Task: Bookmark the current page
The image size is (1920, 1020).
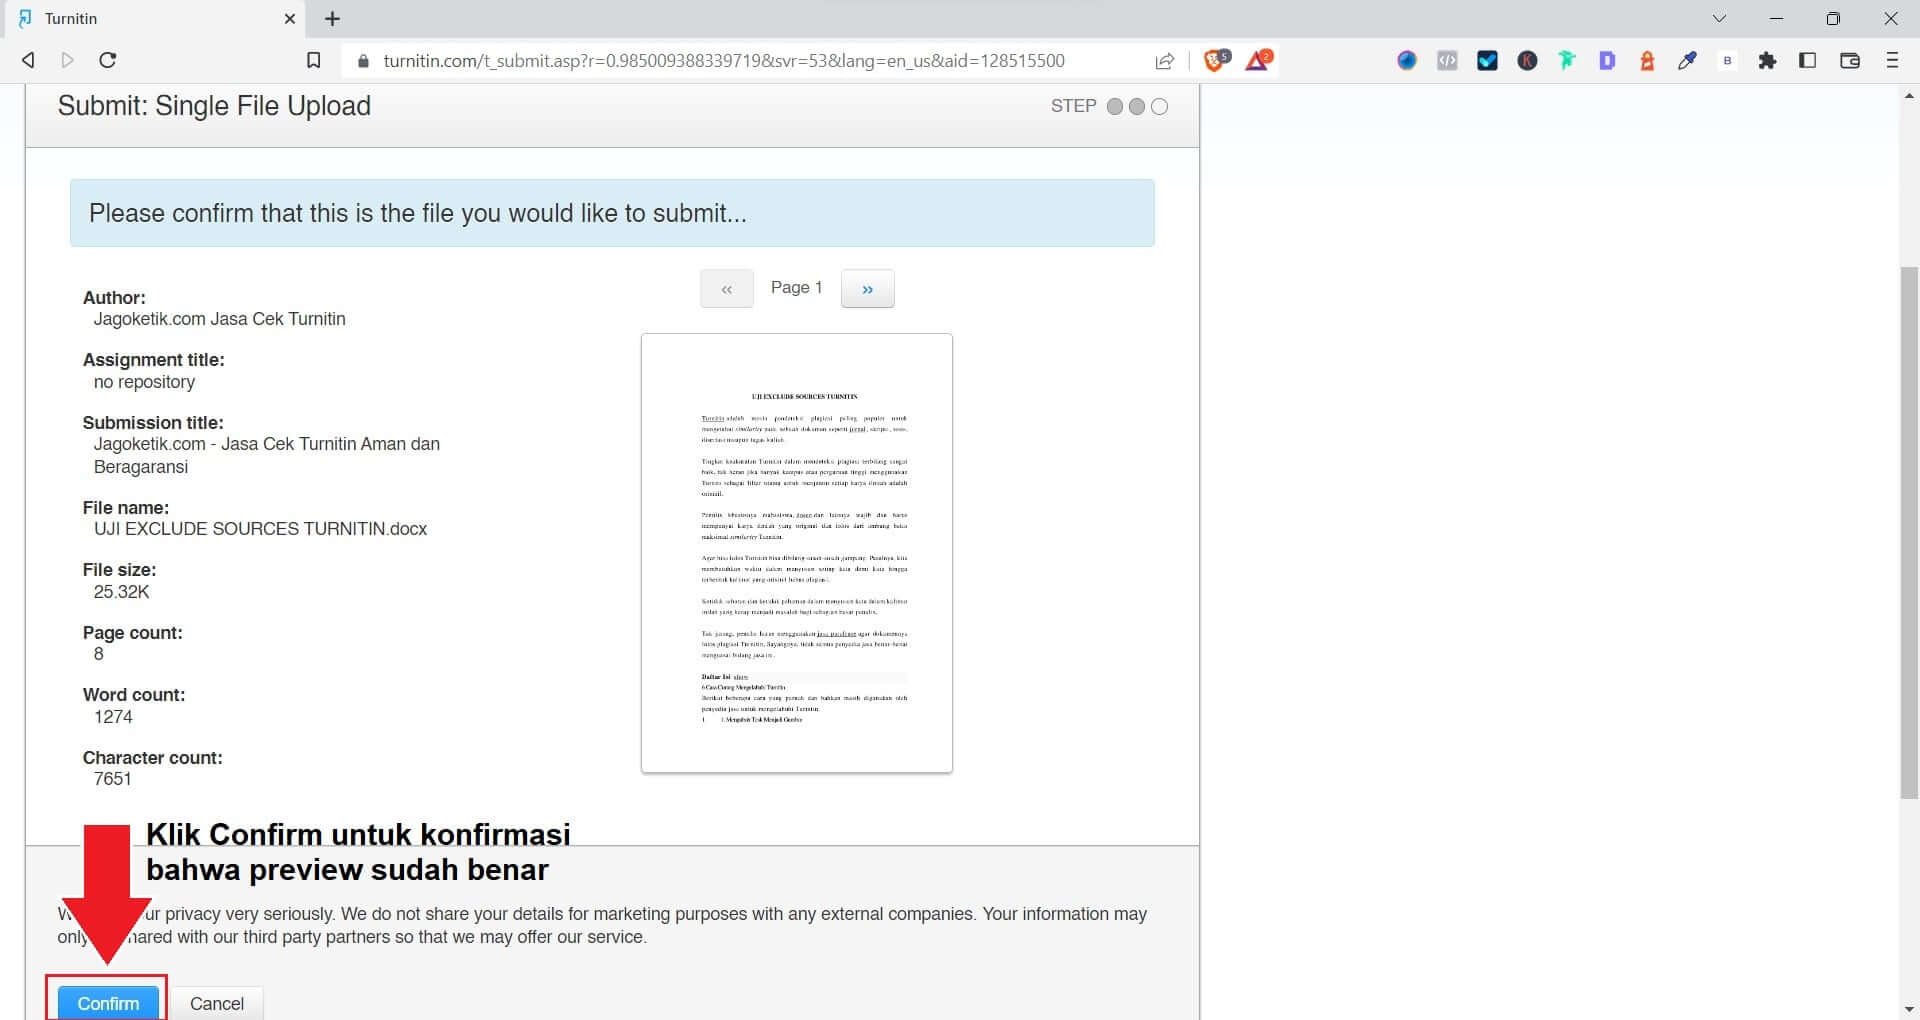Action: (313, 60)
